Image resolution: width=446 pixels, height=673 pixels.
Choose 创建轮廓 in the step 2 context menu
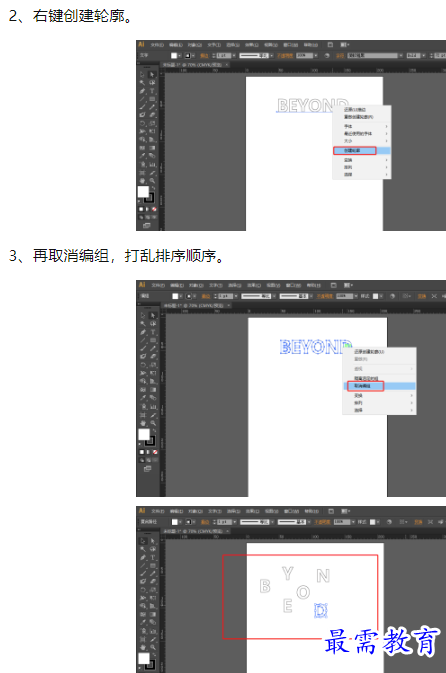tap(361, 151)
